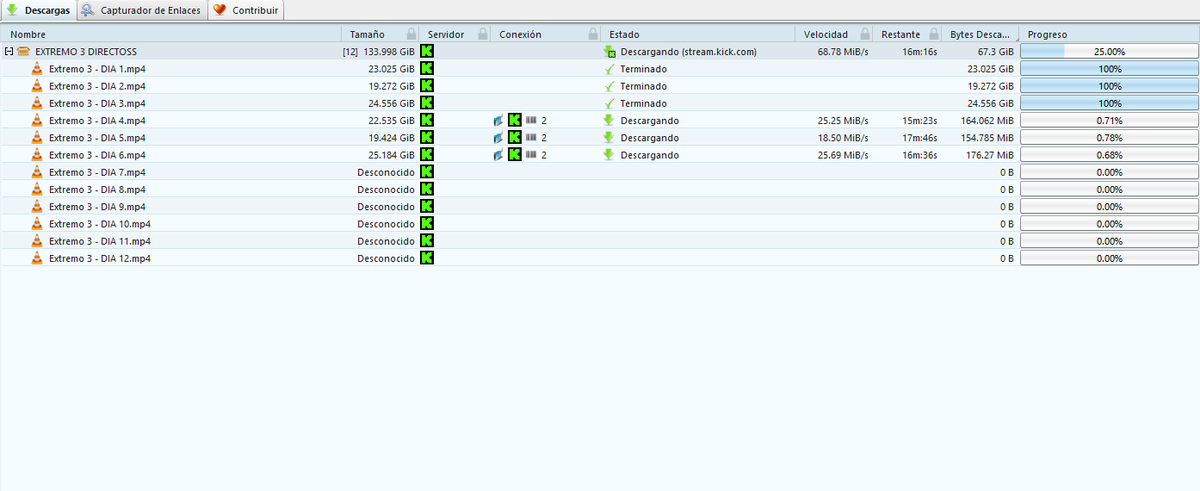This screenshot has height=491, width=1200.
Task: Click the 17m:46s remaining time
Action: (920, 138)
